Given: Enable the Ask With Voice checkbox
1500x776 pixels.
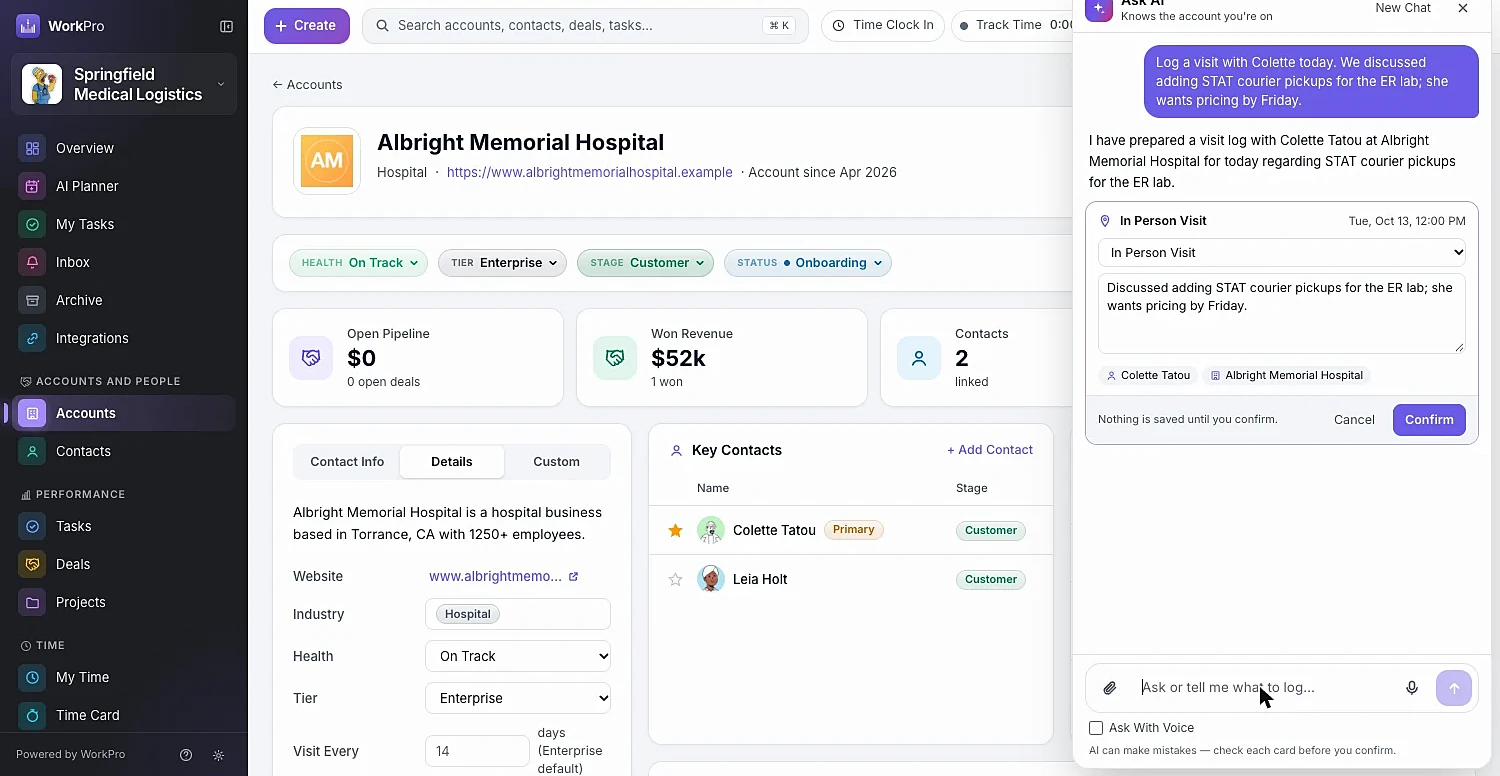Looking at the screenshot, I should [x=1096, y=728].
